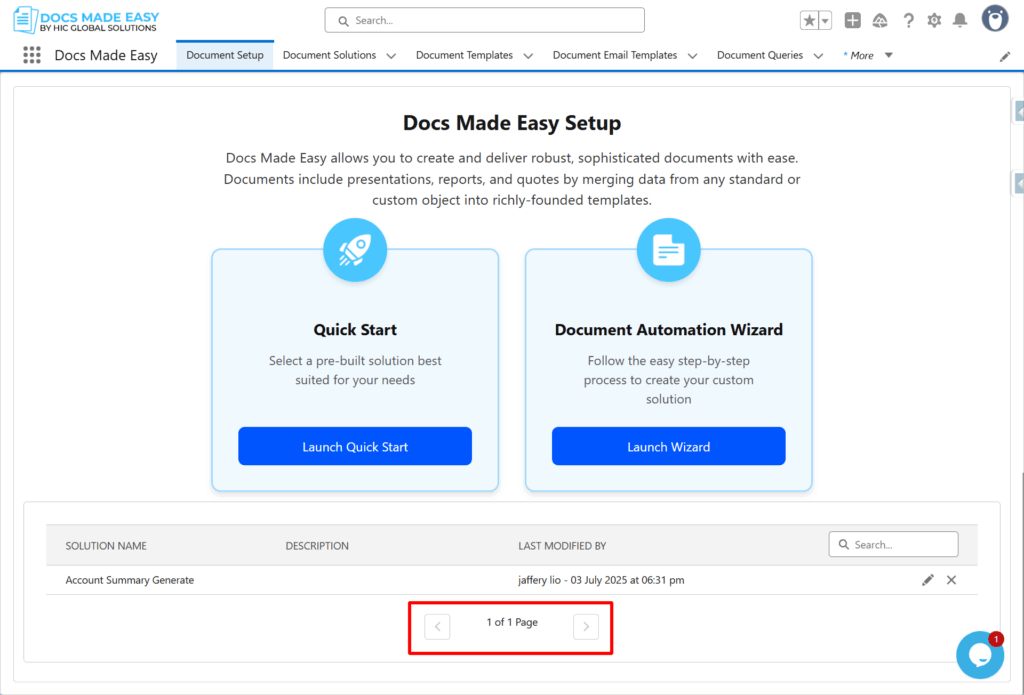Open the user profile avatar
Screen dimensions: 1024x695
coord(995,19)
